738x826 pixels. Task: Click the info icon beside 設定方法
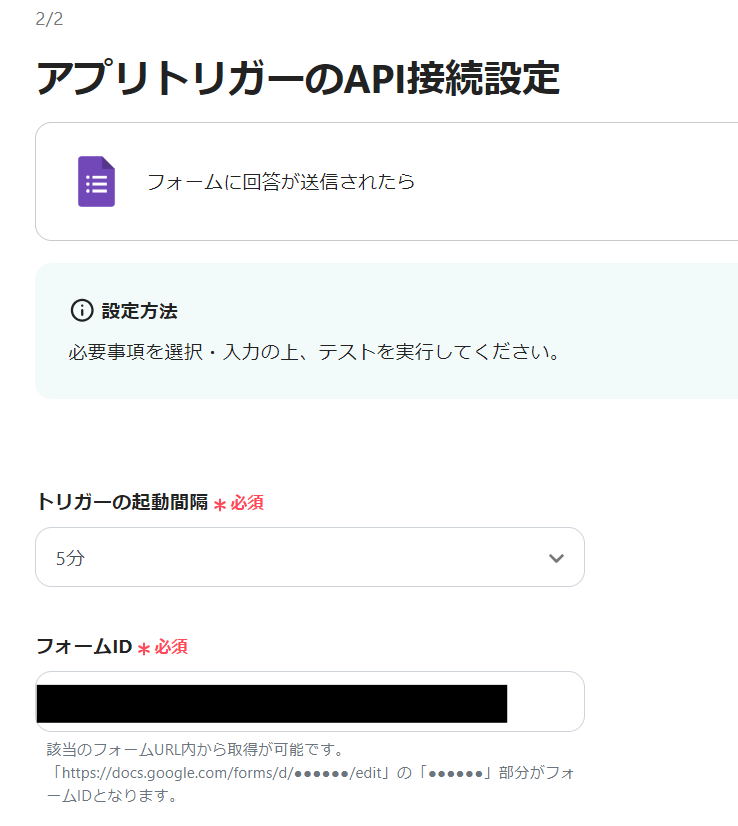tap(82, 311)
